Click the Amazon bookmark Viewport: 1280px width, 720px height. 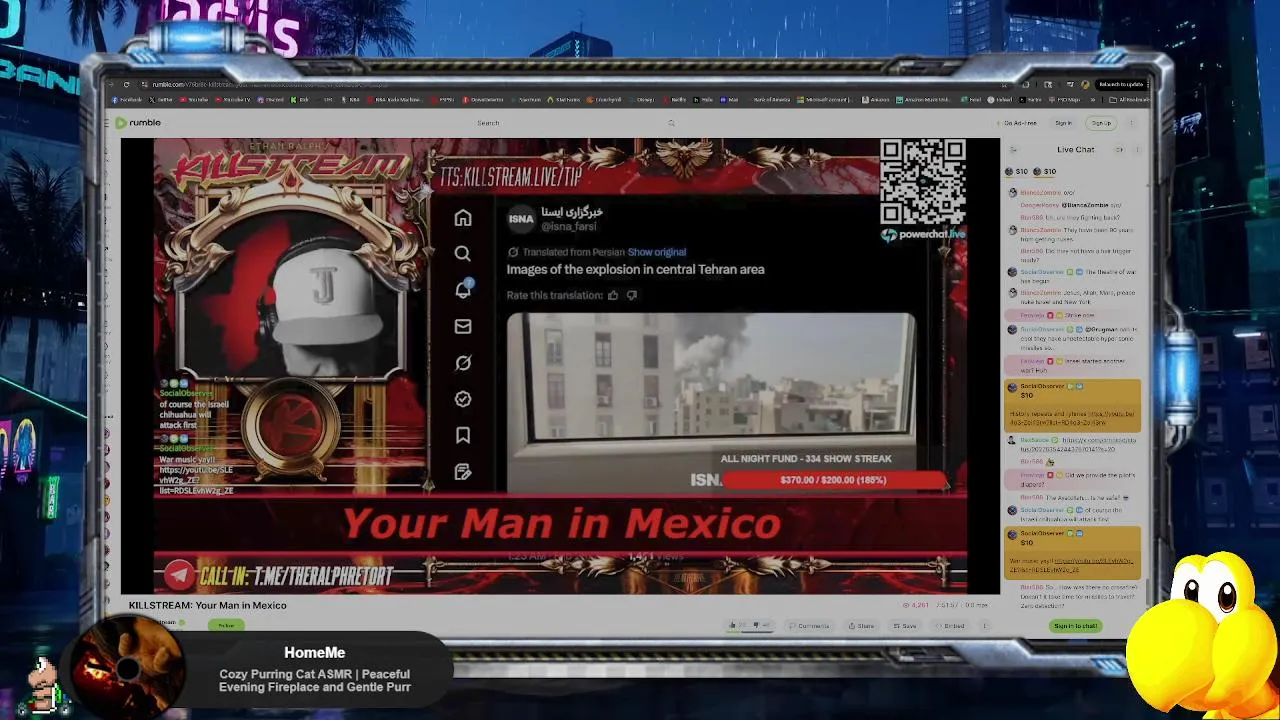(876, 100)
